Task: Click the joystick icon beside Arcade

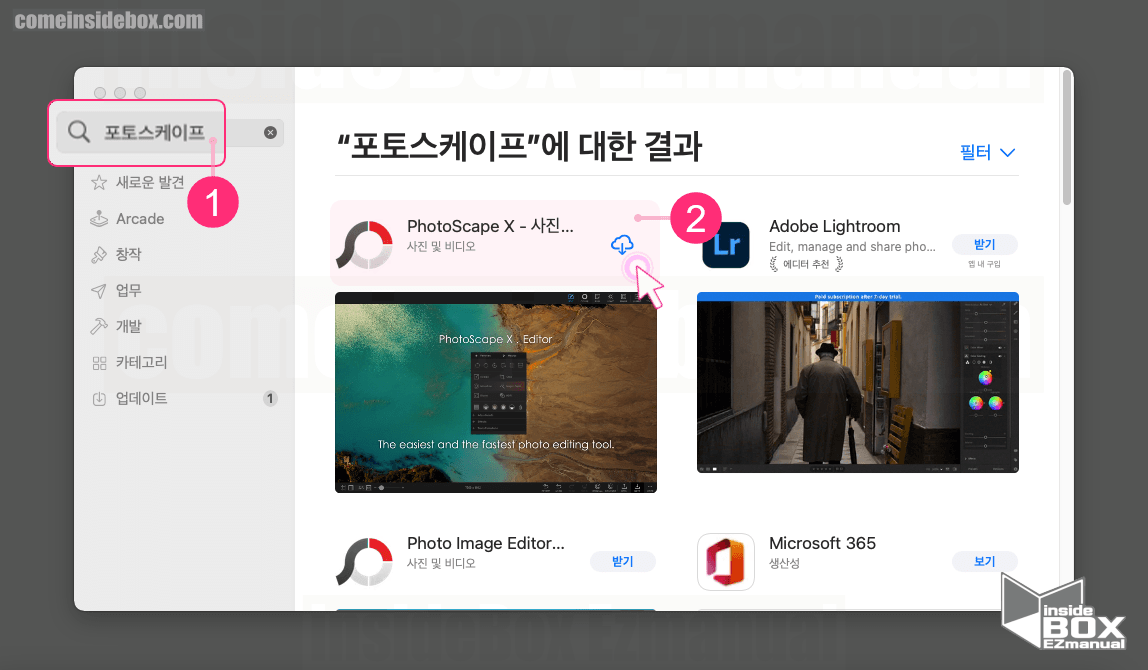Action: 99,218
